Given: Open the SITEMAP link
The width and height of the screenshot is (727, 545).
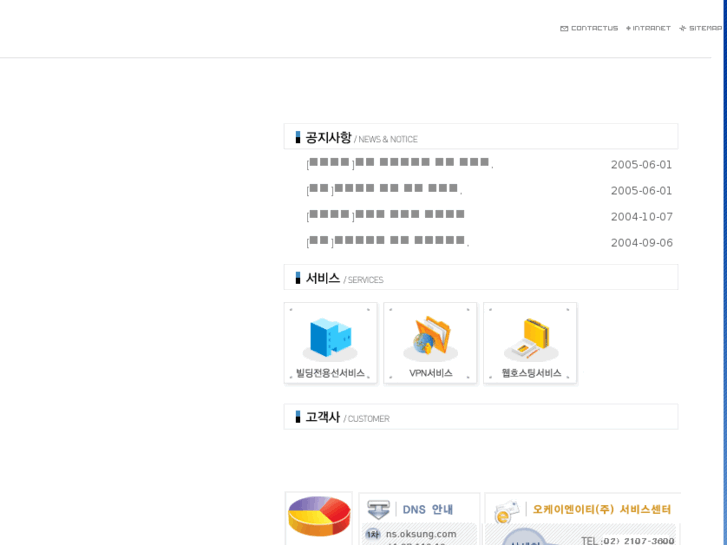Looking at the screenshot, I should (701, 28).
